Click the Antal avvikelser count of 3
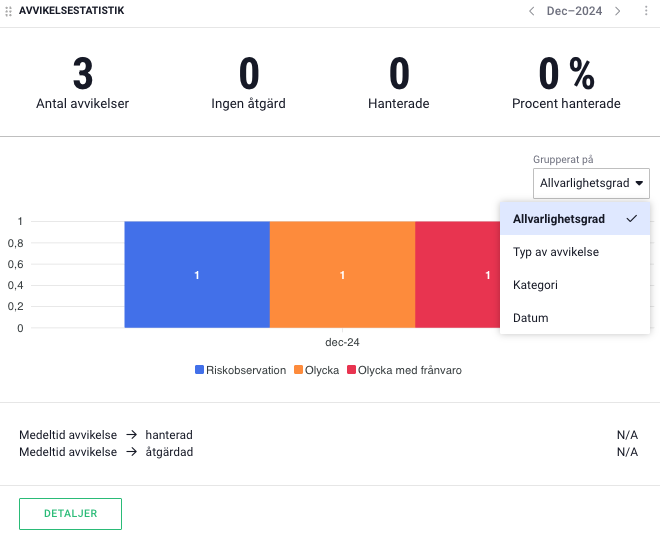This screenshot has height=540, width=660. [83, 75]
